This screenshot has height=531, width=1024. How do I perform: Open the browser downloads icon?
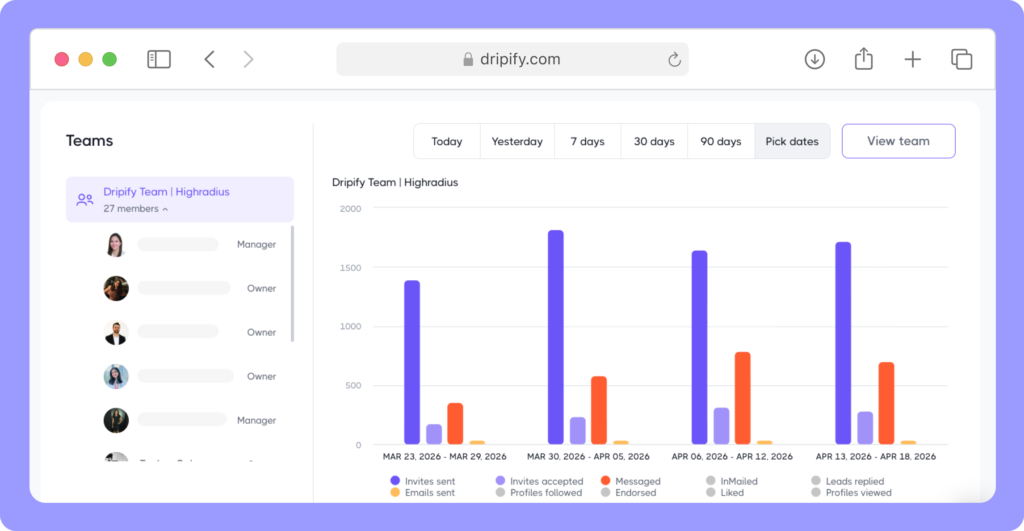click(814, 59)
